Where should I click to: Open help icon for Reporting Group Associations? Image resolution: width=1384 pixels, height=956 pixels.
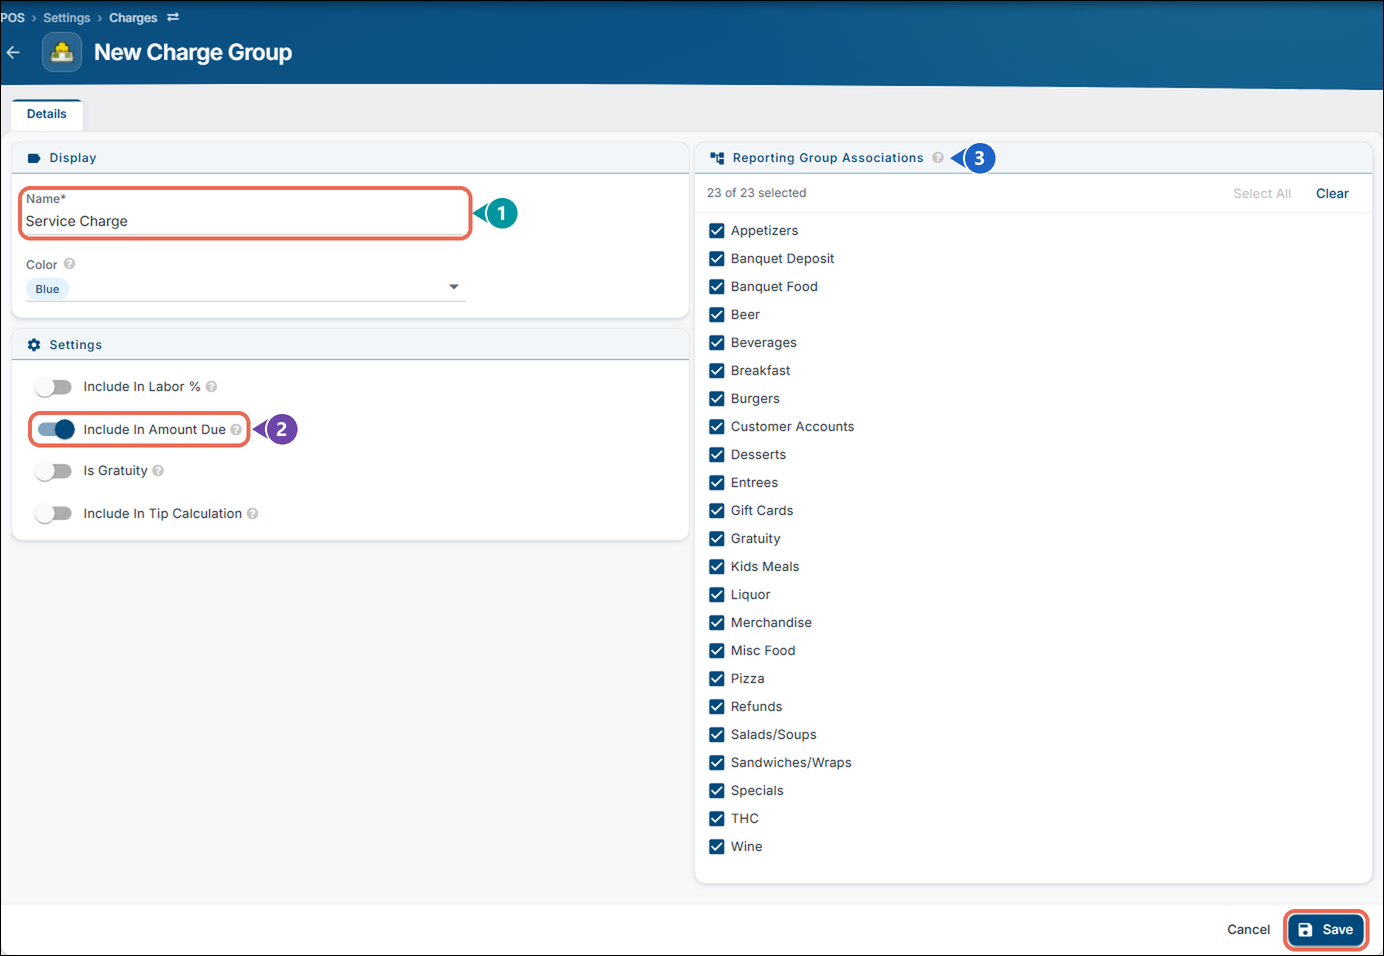coord(938,157)
